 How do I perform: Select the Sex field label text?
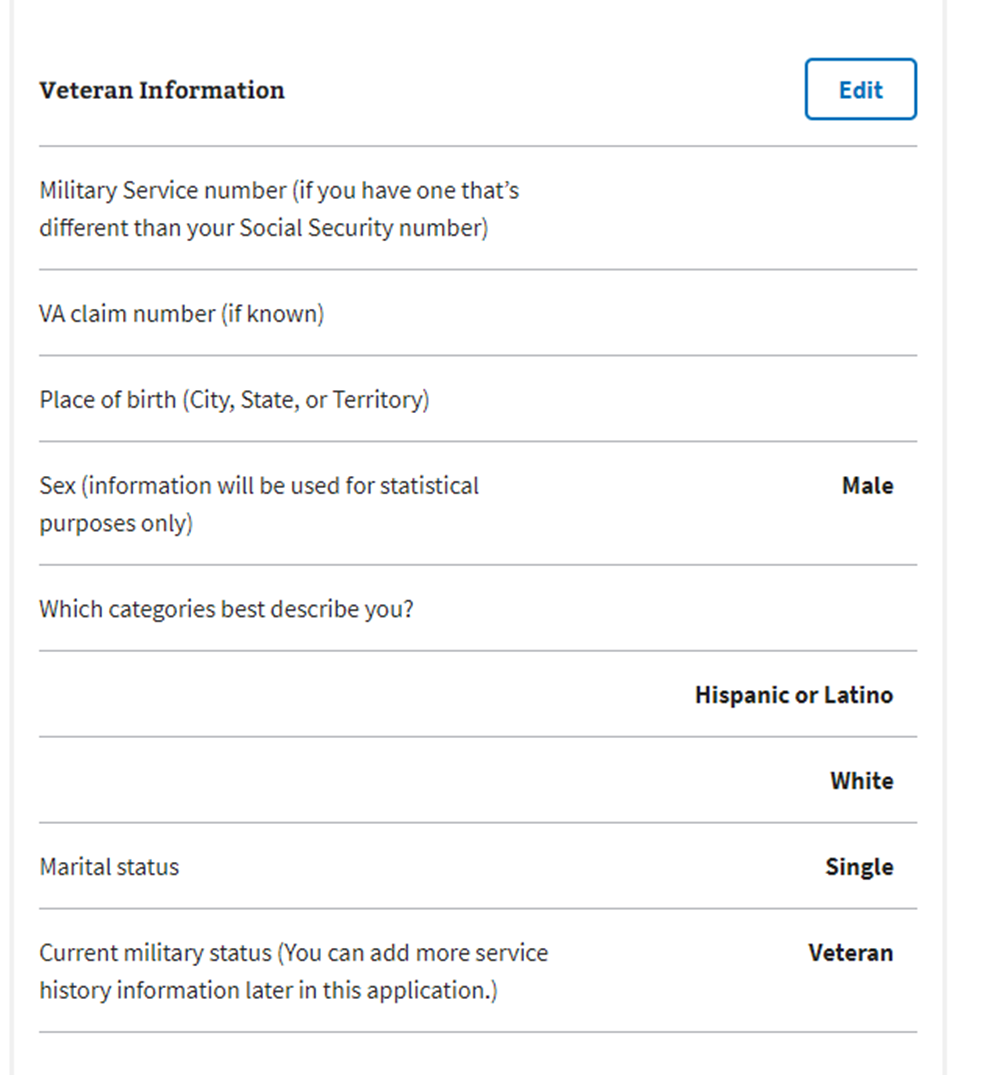(259, 504)
